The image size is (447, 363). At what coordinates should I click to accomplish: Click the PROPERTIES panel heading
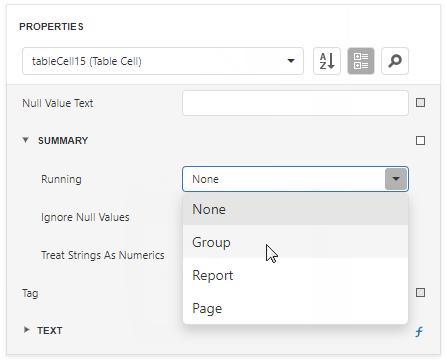click(x=51, y=27)
